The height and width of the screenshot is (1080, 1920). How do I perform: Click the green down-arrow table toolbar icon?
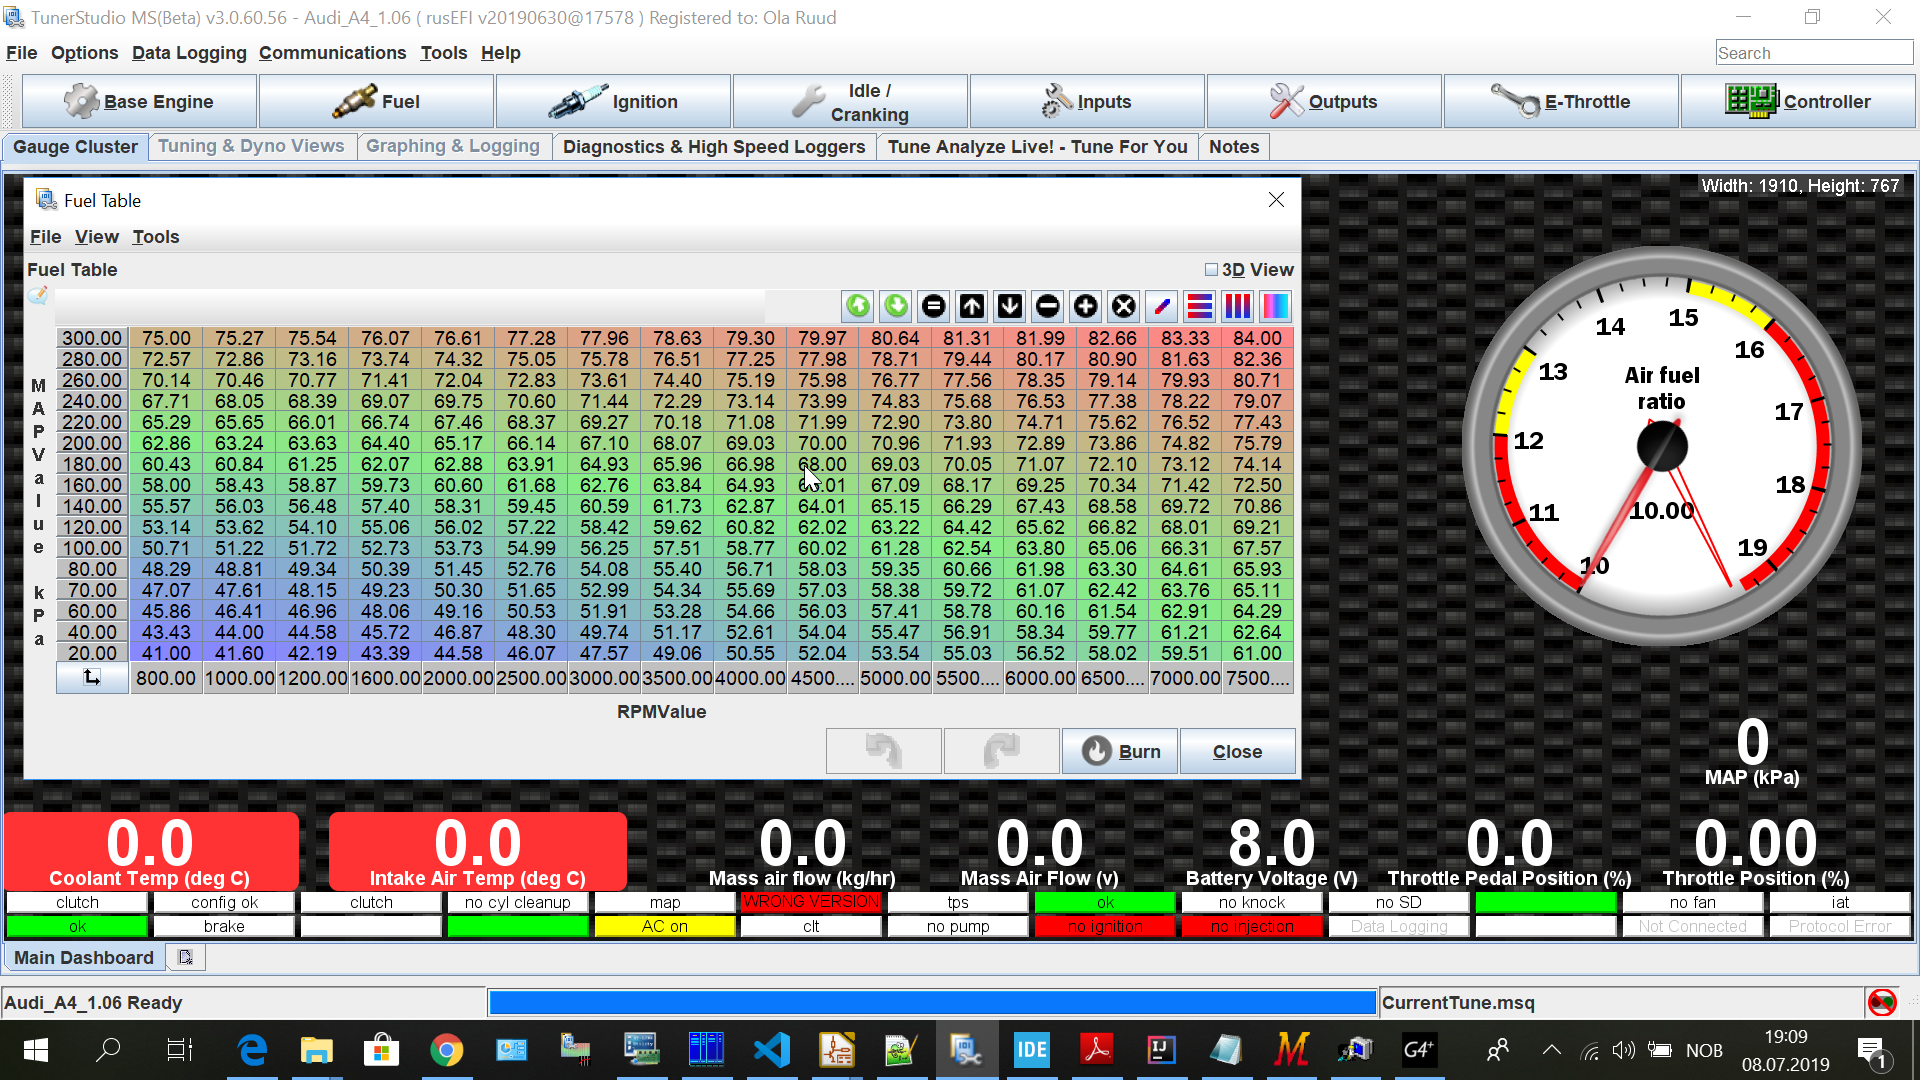896,306
